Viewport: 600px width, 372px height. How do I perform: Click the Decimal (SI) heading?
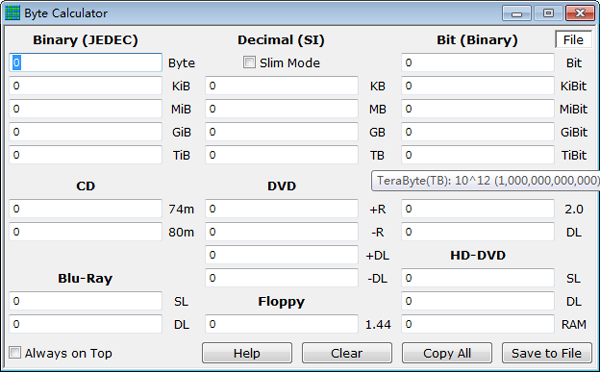(281, 40)
